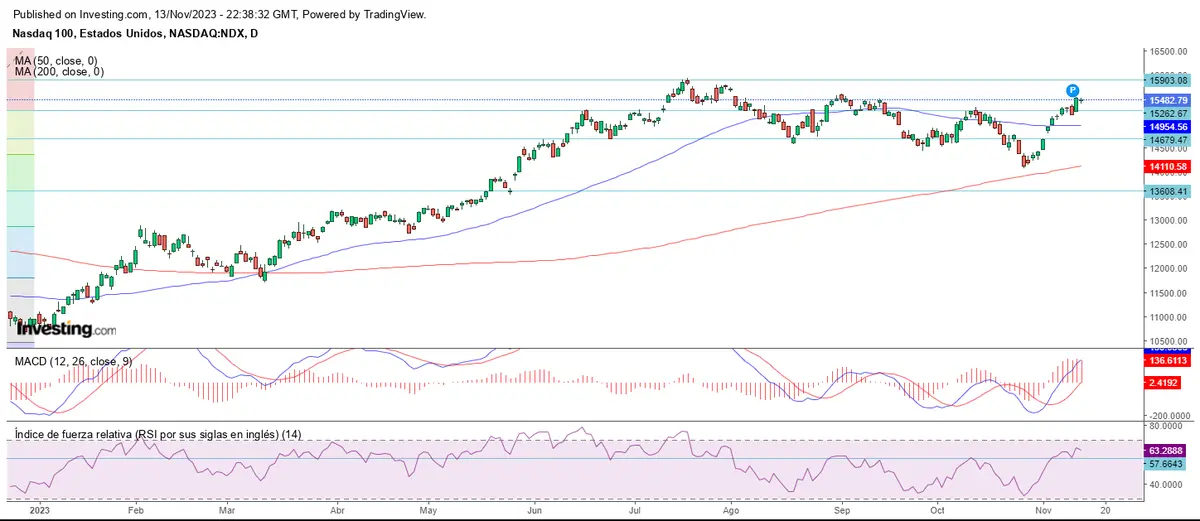Click the Jul label on time axis
The image size is (1200, 521).
coord(636,509)
